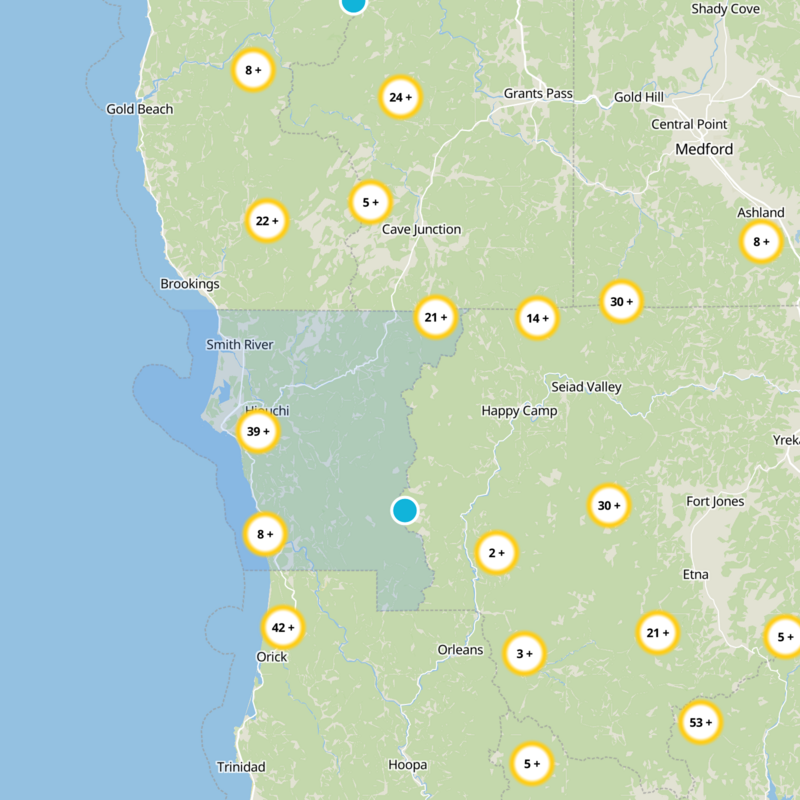Select the blue dot marker west of Happy Camp
The image size is (800, 800).
point(405,510)
